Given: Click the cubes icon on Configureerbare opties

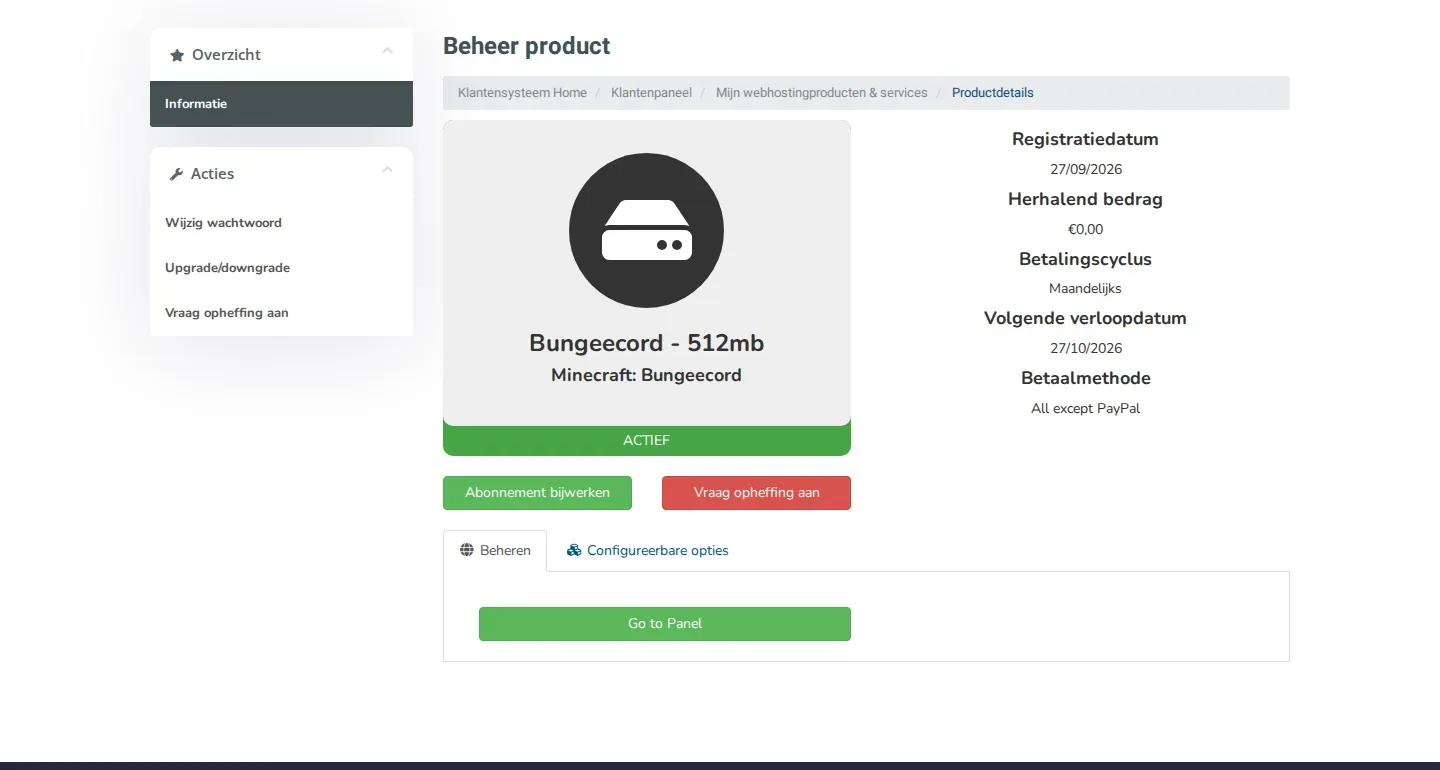Looking at the screenshot, I should point(574,550).
